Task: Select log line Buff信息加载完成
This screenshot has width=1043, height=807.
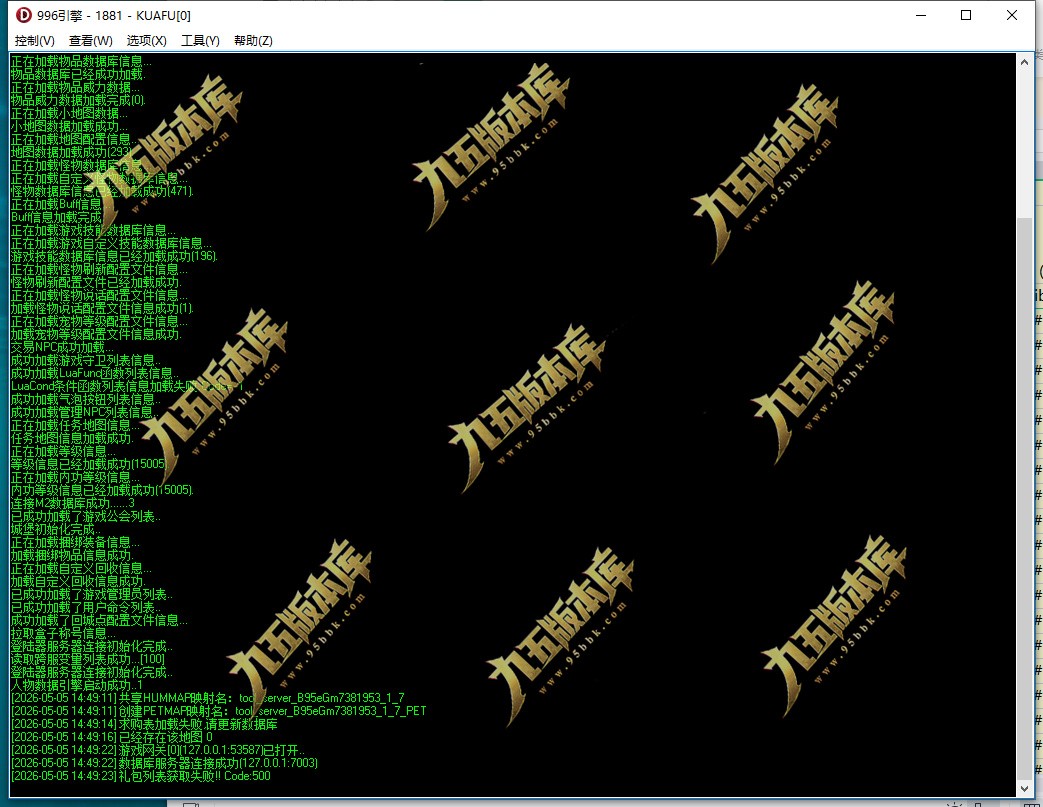Action: [57, 218]
